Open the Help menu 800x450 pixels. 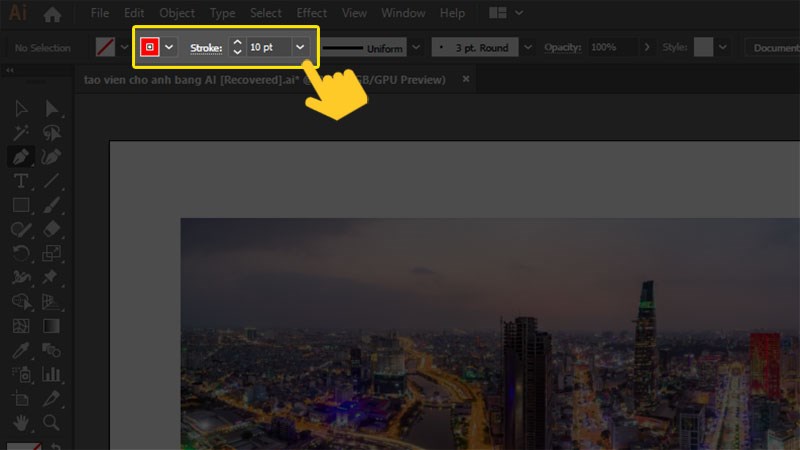click(452, 13)
